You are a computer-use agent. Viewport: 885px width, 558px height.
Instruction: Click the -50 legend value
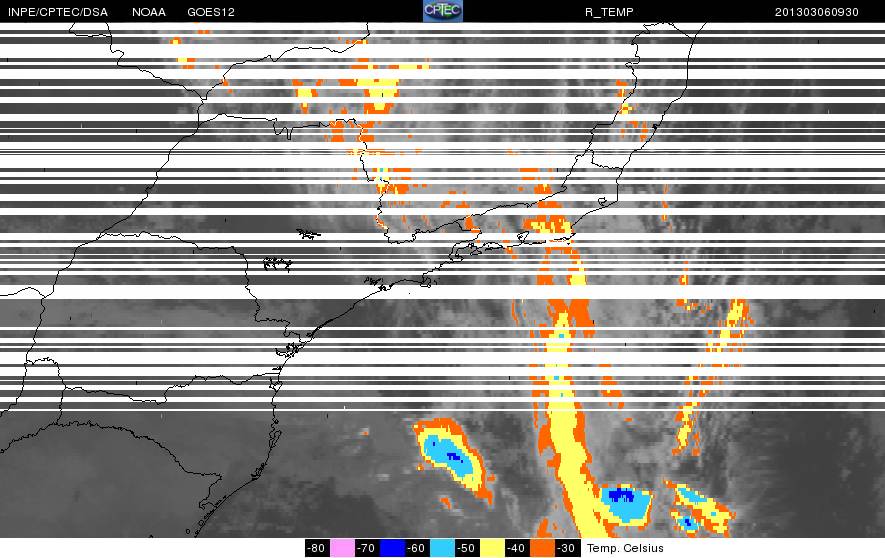(467, 548)
